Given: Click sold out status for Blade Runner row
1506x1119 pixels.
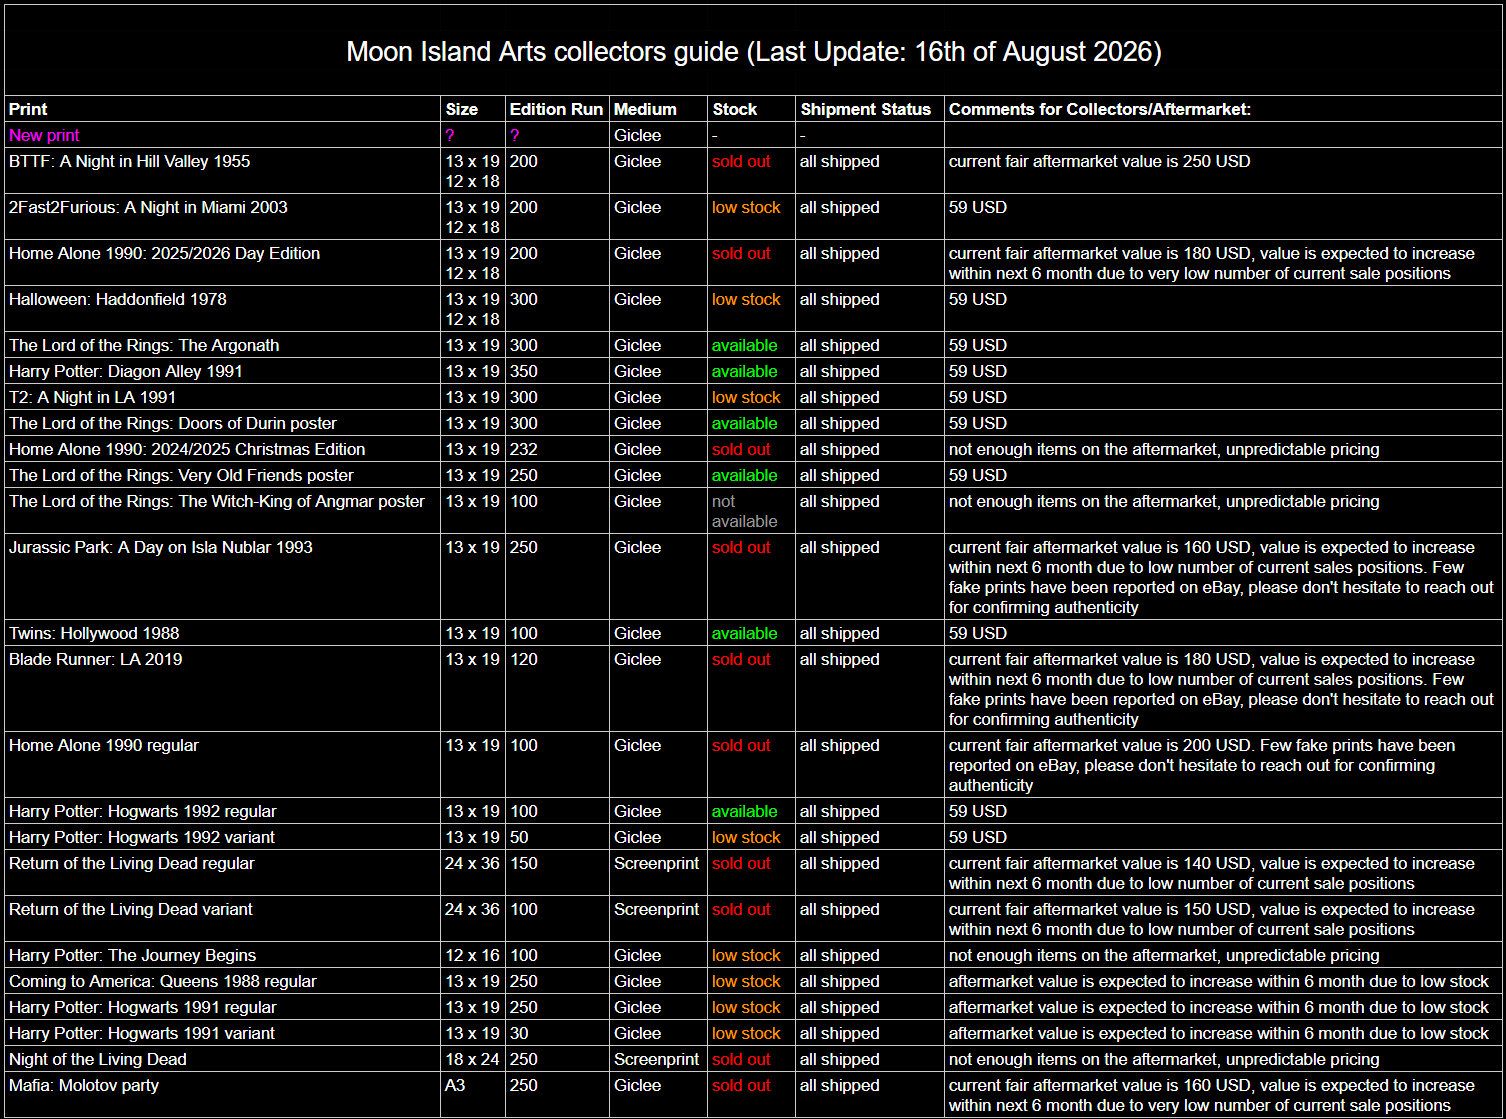Looking at the screenshot, I should (x=741, y=659).
